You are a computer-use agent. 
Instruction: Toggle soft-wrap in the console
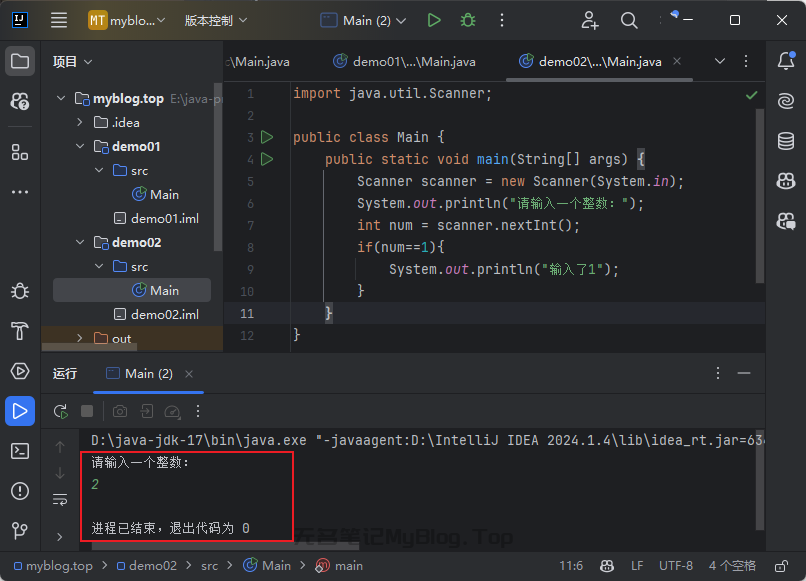[x=60, y=499]
